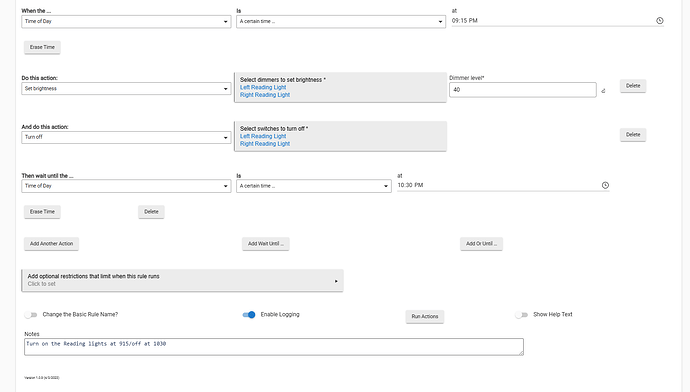Click the Run Actions button
Image resolution: width=690 pixels, height=392 pixels.
click(x=425, y=316)
